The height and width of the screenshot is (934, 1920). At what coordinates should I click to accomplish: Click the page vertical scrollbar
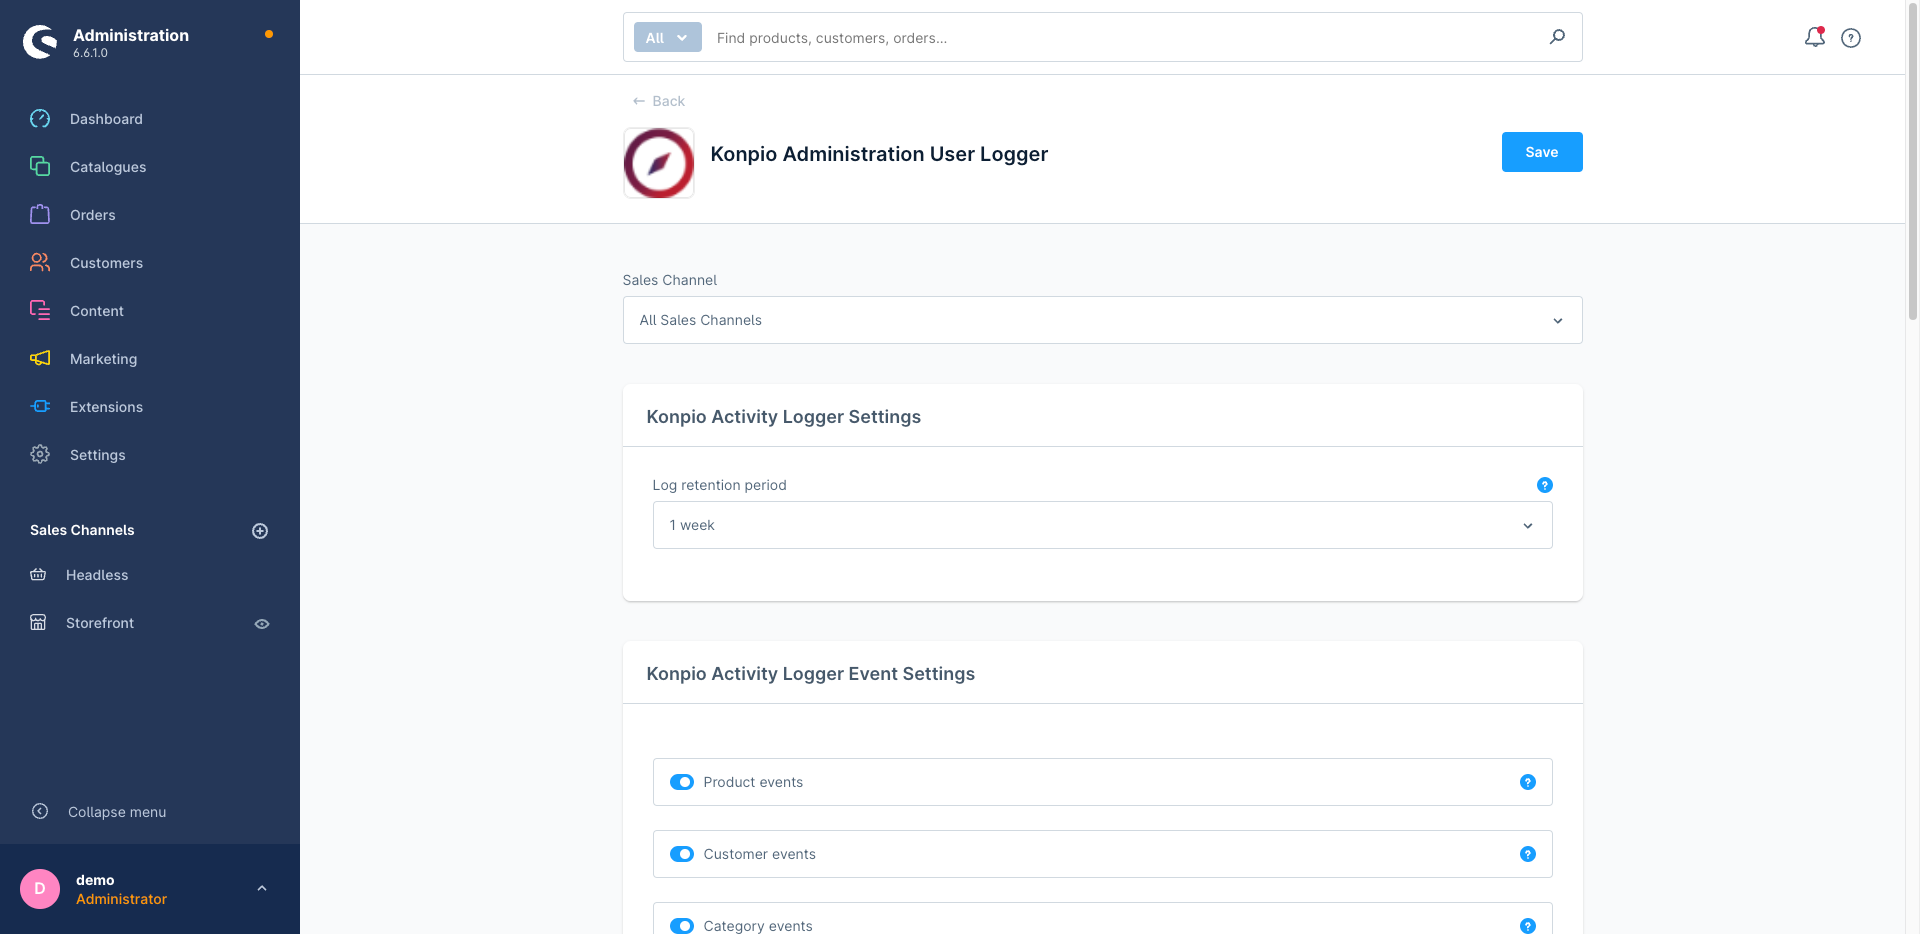[1913, 160]
